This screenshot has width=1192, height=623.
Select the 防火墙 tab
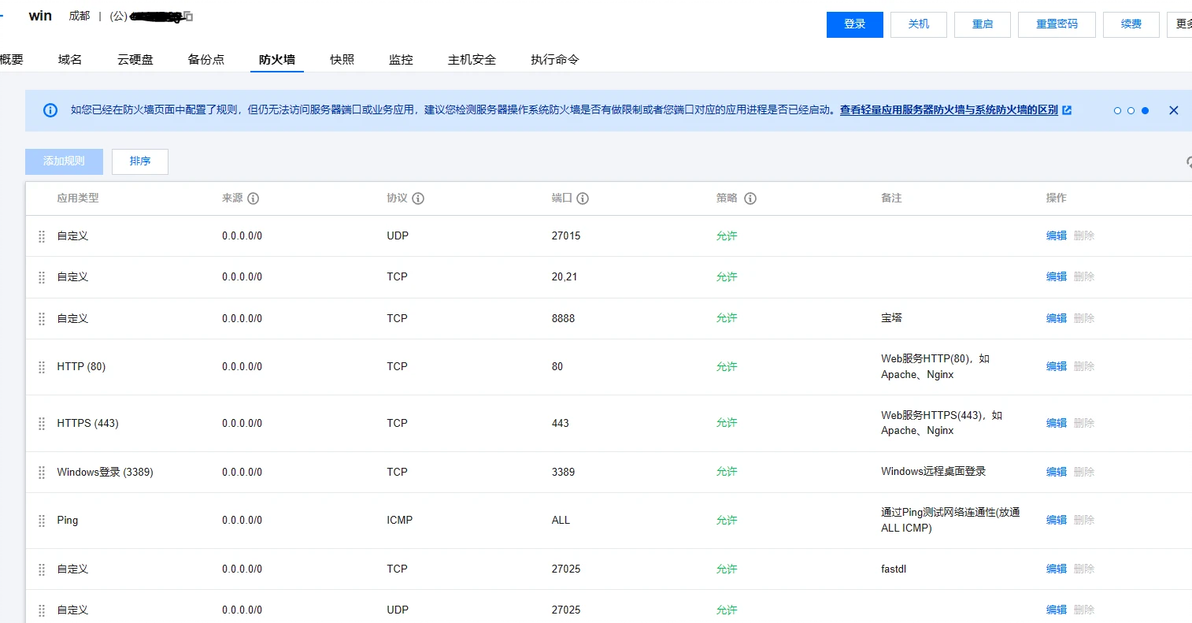pos(277,59)
